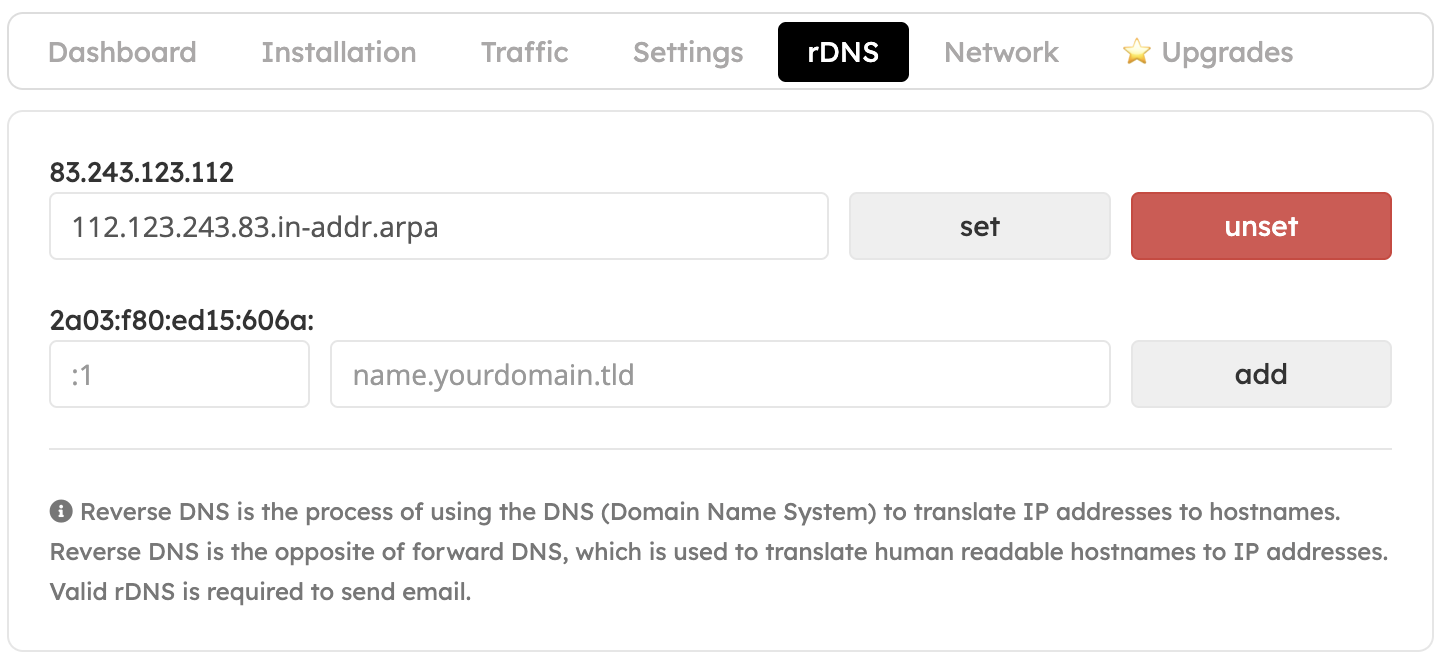Image resolution: width=1444 pixels, height=666 pixels.
Task: Click the name.yourdomain.tld placeholder field
Action: (x=719, y=374)
